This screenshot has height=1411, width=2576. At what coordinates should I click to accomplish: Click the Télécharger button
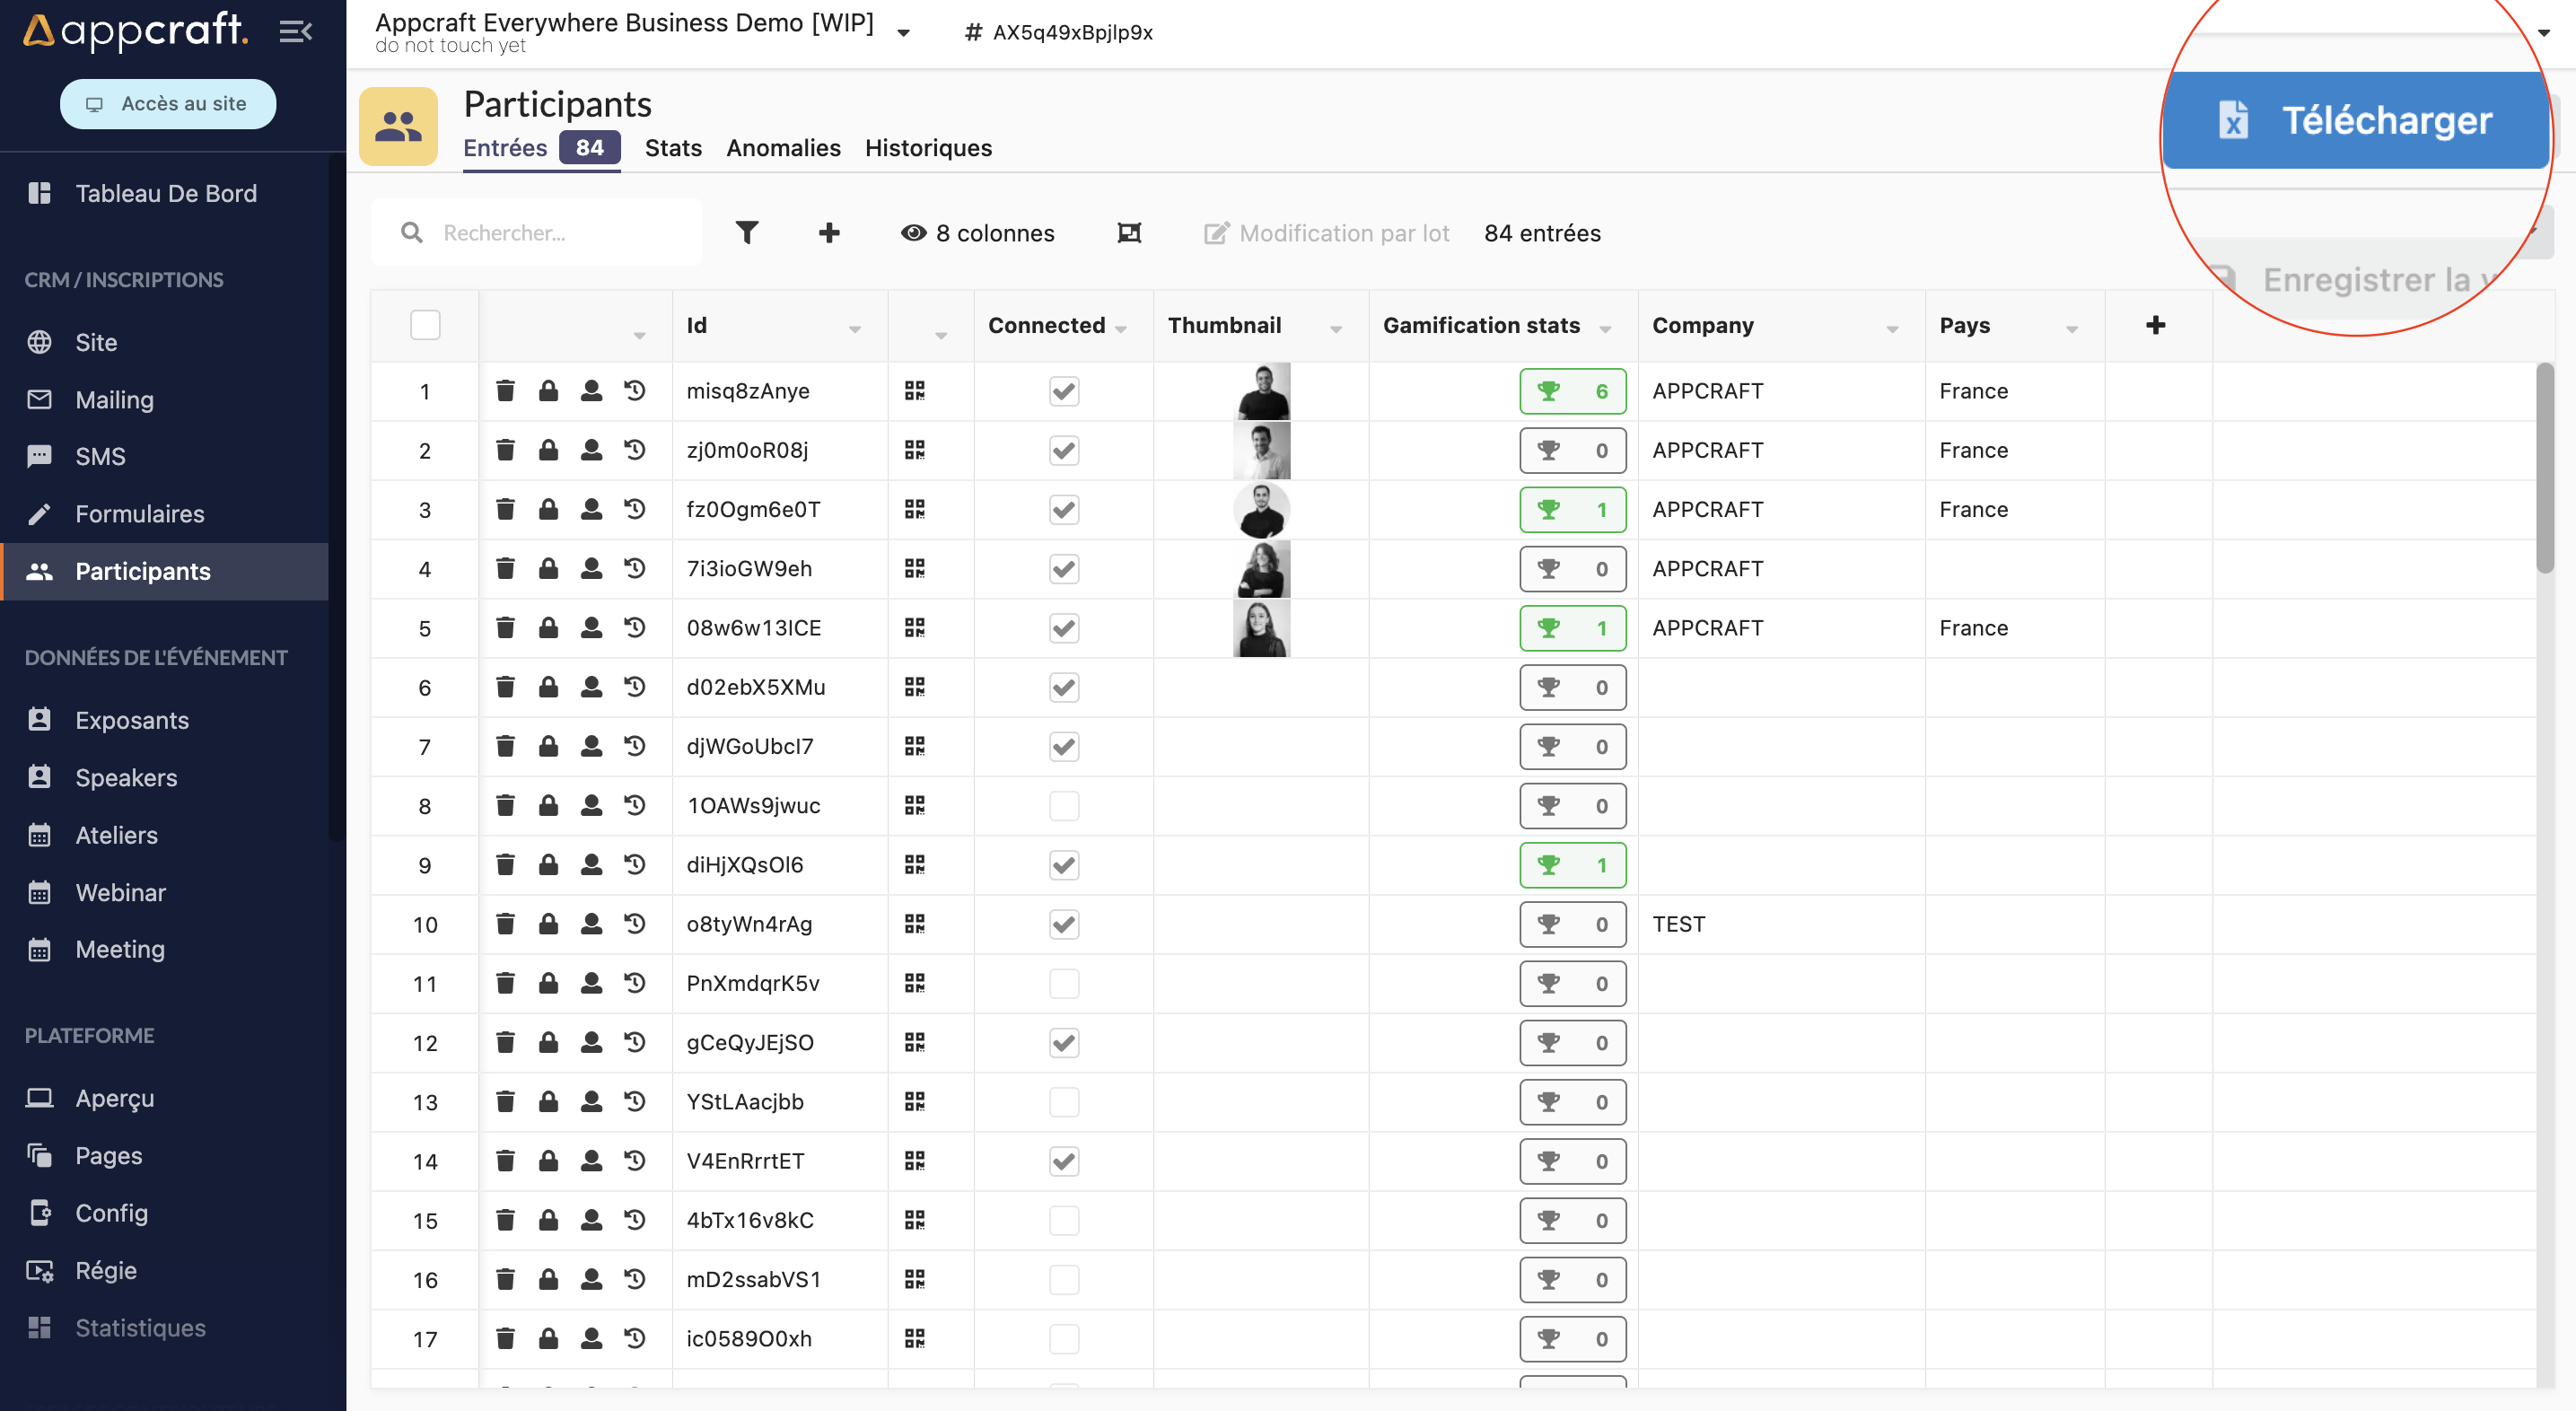[2355, 120]
